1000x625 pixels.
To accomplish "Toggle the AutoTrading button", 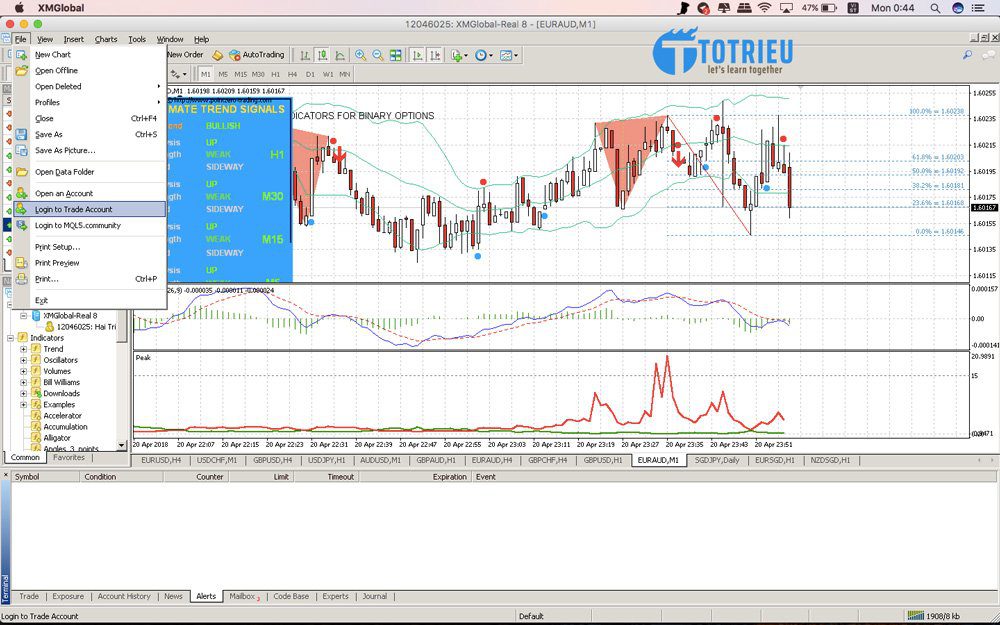I will point(257,55).
